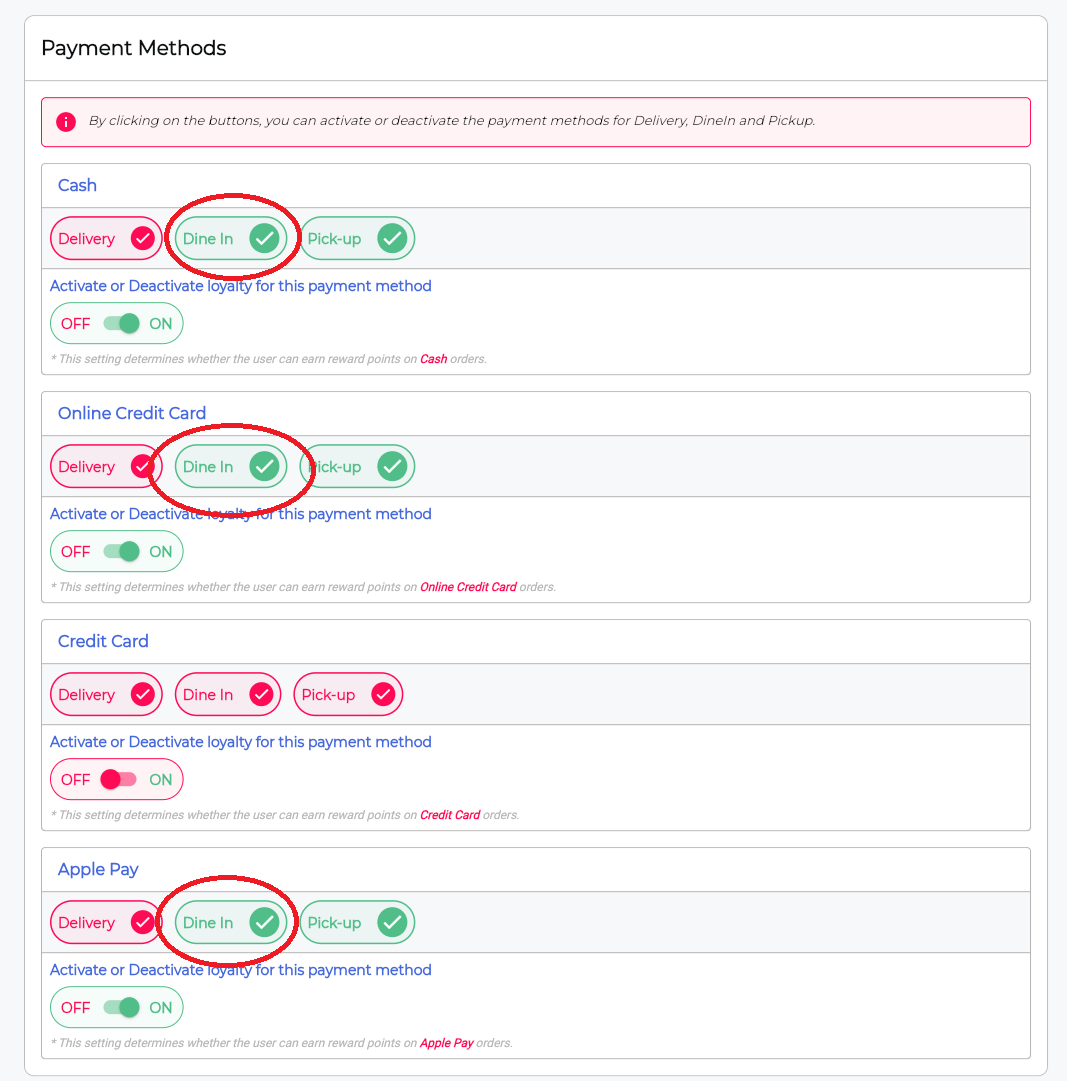Enable Credit Card loyalty switch
Screen dimensions: 1067x1081
click(119, 780)
